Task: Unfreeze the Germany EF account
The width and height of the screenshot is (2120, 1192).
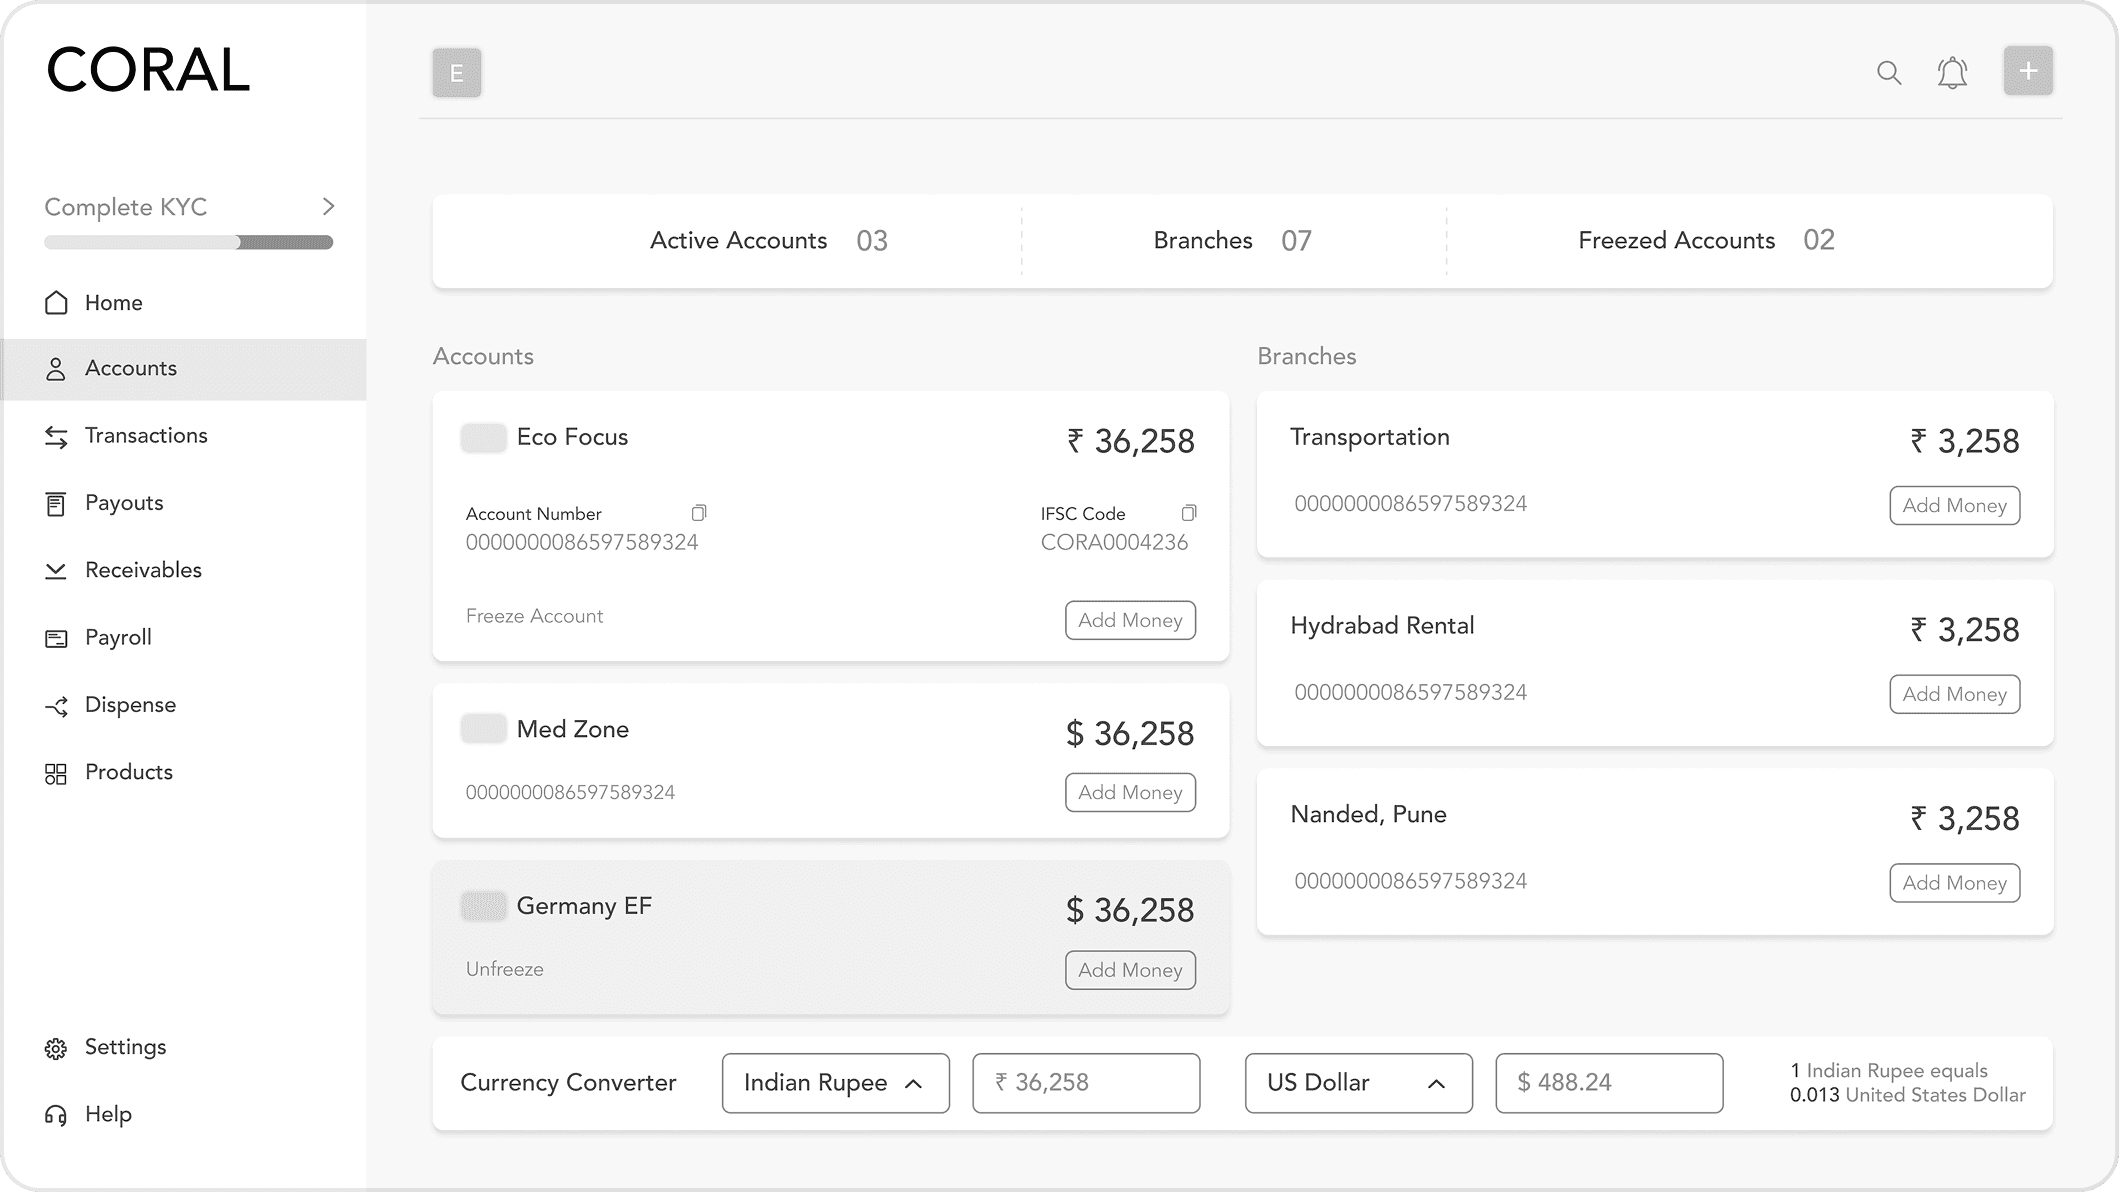Action: click(504, 969)
